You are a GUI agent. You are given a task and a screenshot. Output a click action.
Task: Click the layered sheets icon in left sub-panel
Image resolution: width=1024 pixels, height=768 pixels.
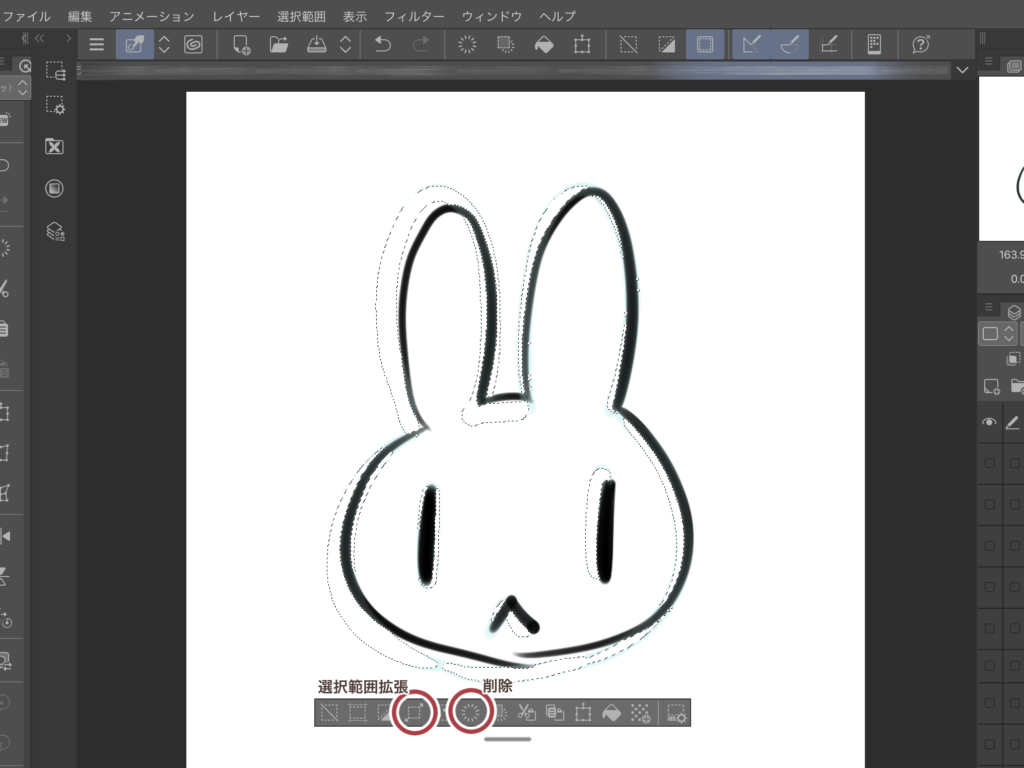(x=55, y=232)
